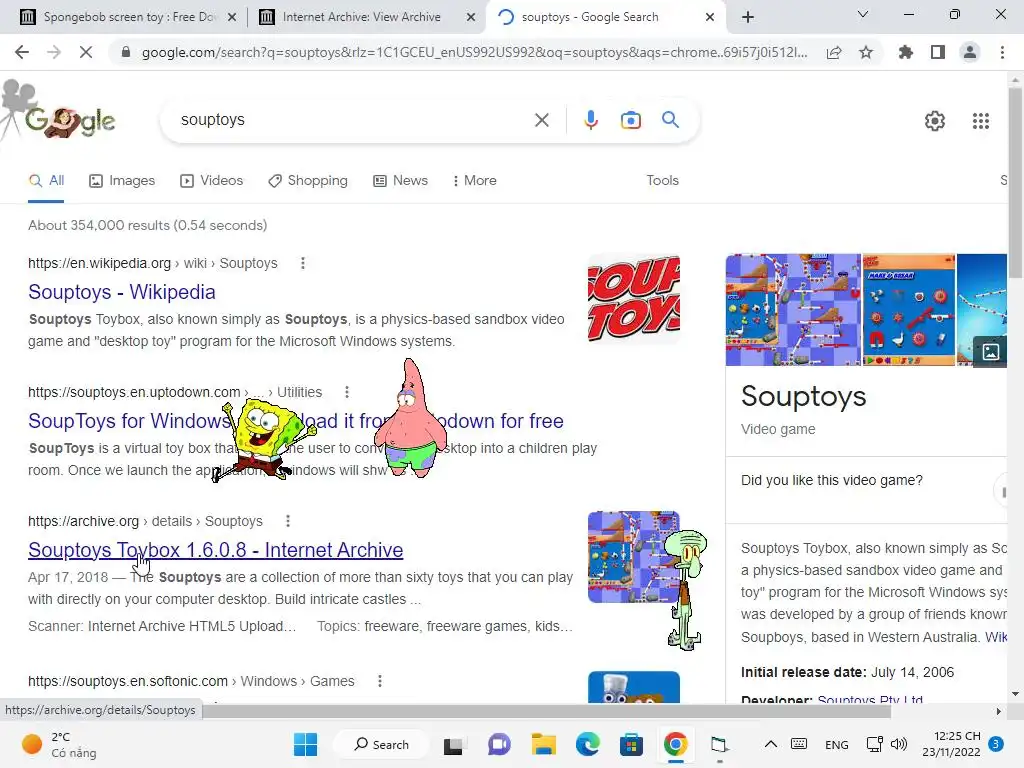Select the Videos search tab

click(212, 180)
